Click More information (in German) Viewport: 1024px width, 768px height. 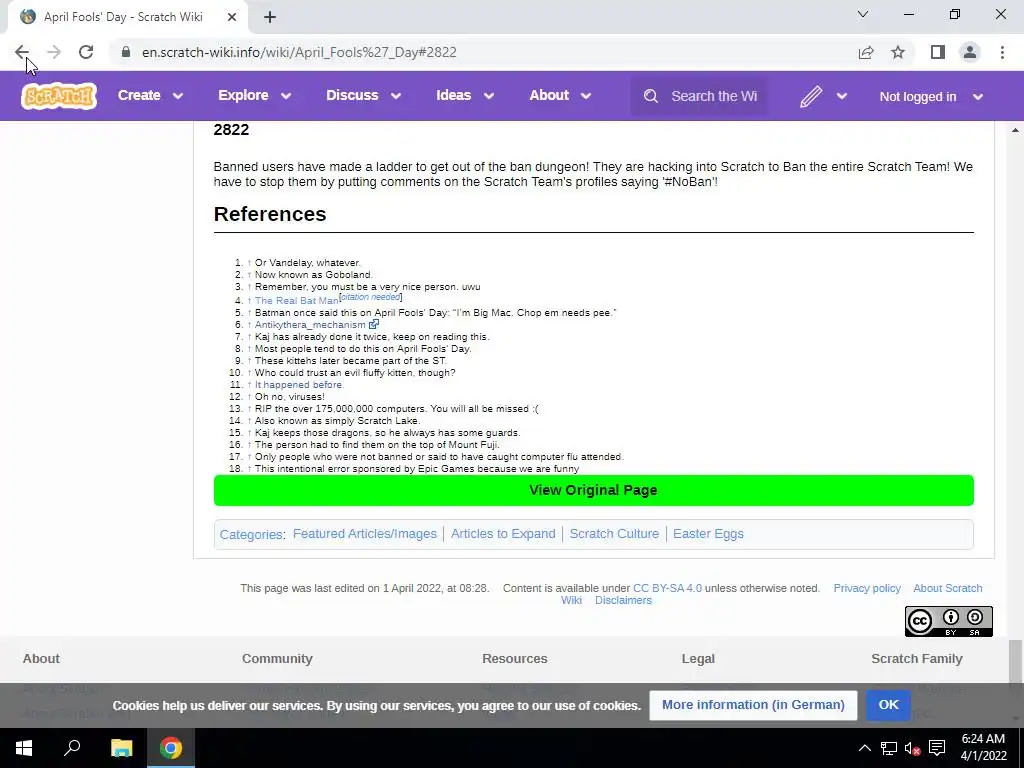[753, 705]
